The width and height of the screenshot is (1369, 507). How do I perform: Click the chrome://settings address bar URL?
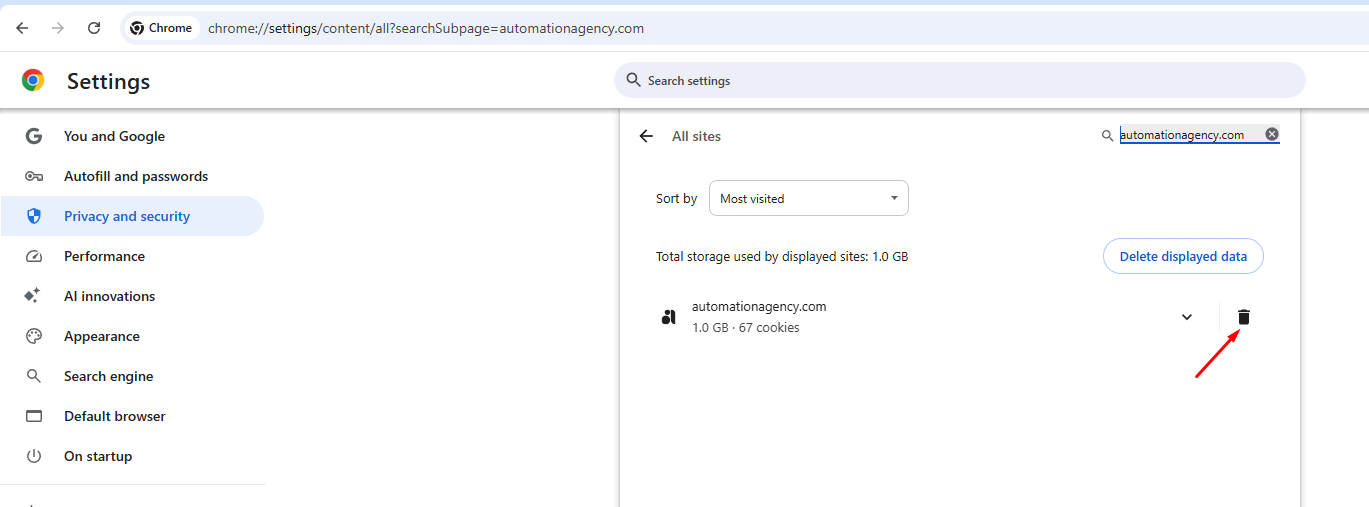point(426,28)
